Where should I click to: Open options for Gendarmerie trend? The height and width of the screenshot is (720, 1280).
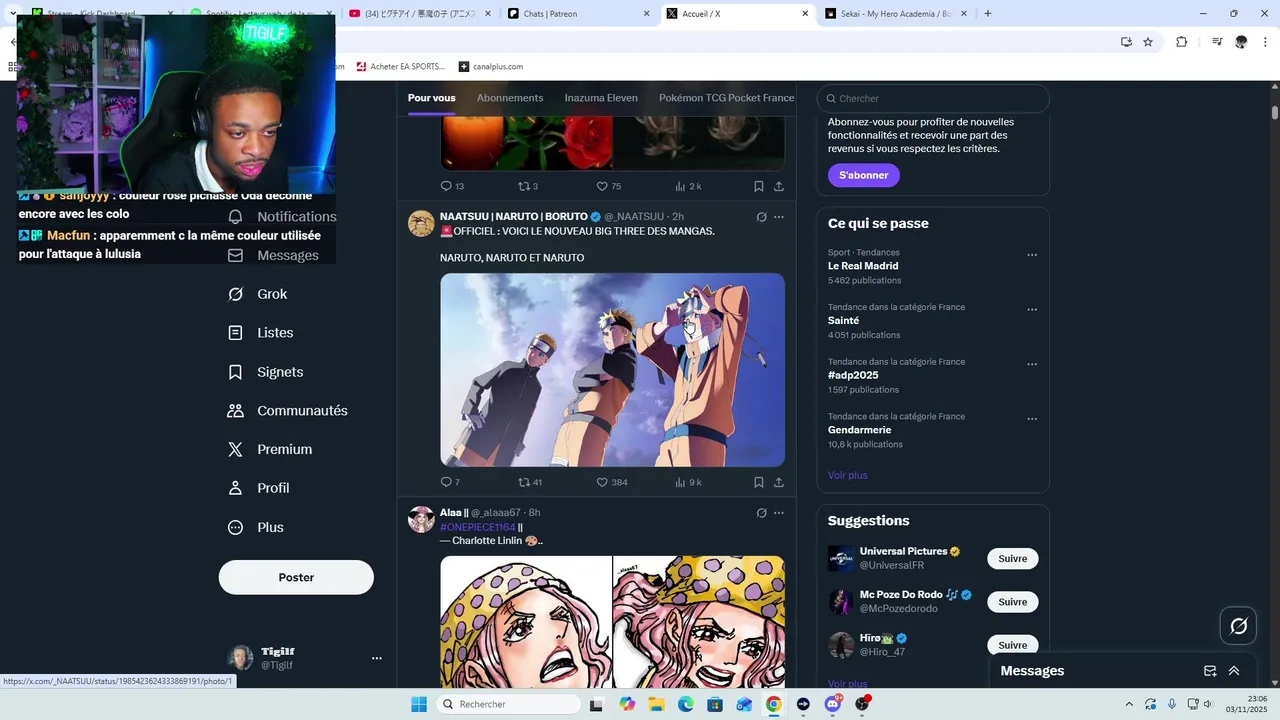pos(1032,419)
